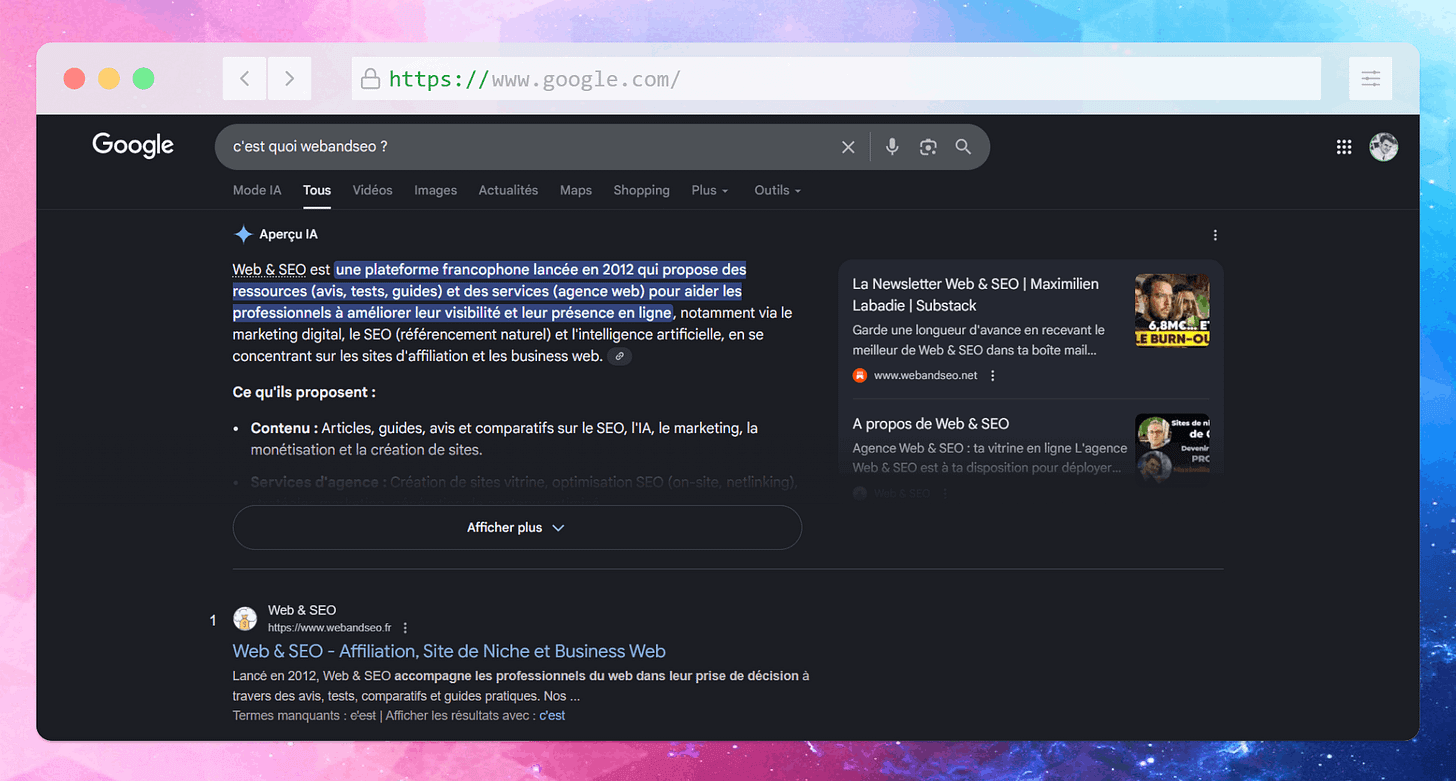Click the Aperçu IA sparkle icon
Screen dimensions: 1456x781
point(243,233)
